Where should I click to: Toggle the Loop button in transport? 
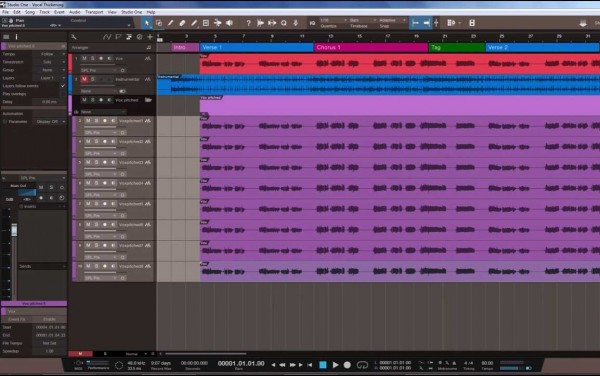point(362,365)
